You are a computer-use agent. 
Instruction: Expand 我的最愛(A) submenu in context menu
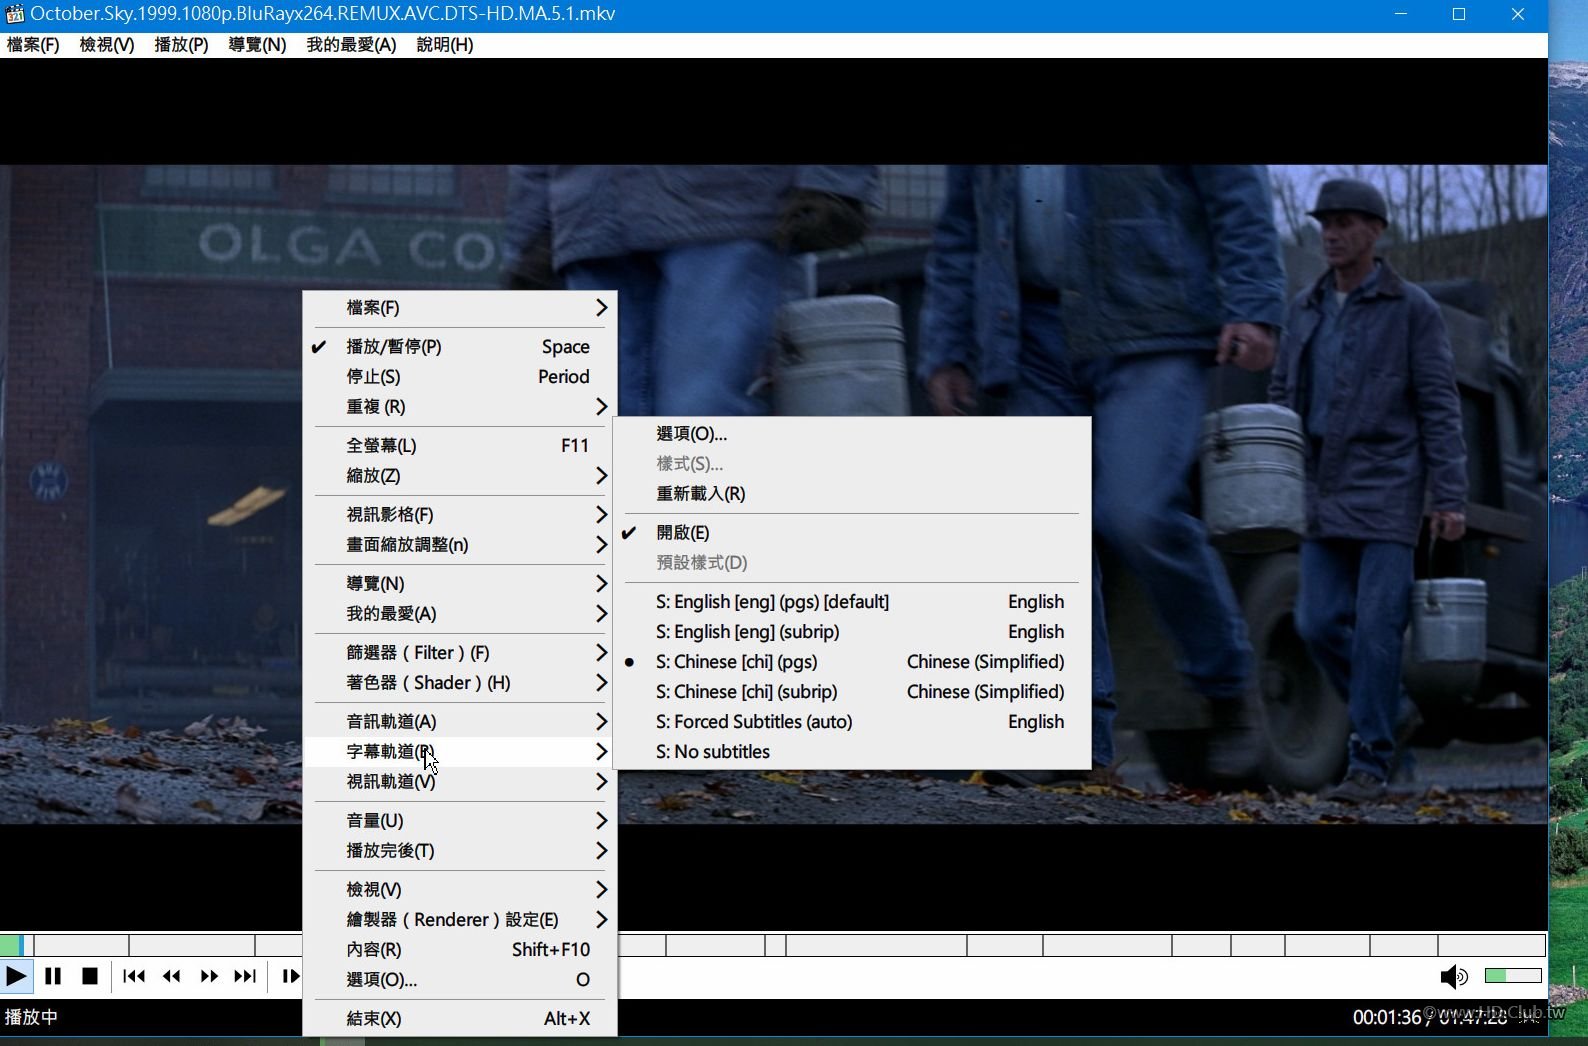(x=460, y=614)
